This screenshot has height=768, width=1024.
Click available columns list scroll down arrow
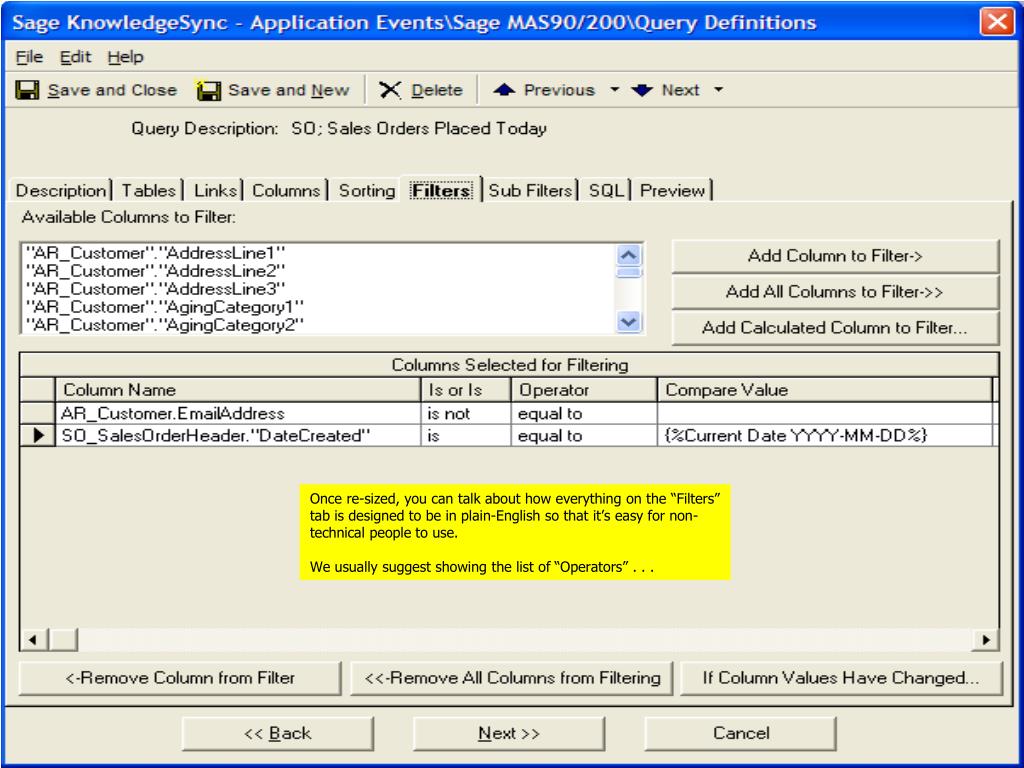629,322
